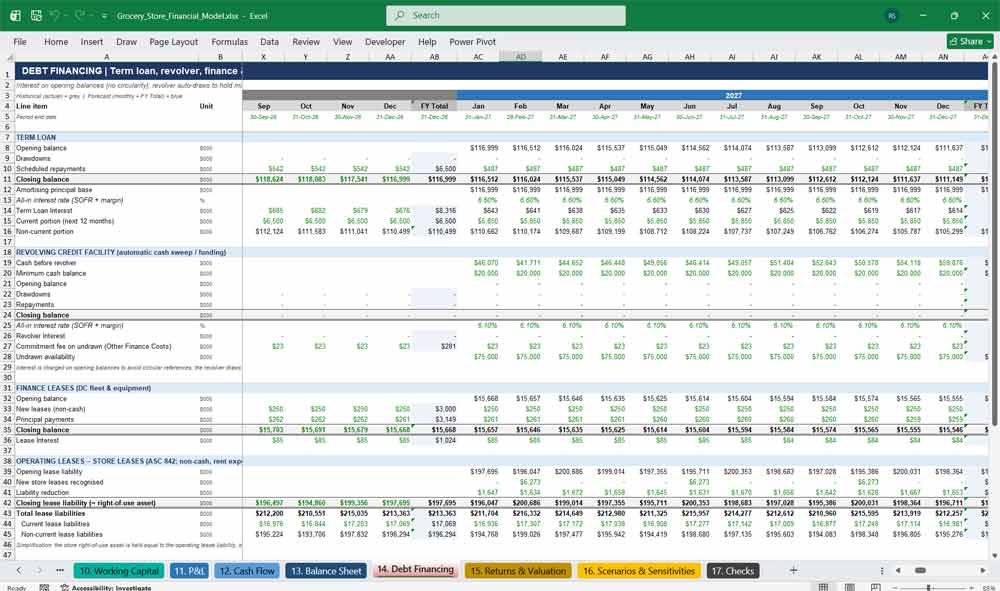Open the user account avatar
This screenshot has height=591, width=1000.
[x=892, y=16]
